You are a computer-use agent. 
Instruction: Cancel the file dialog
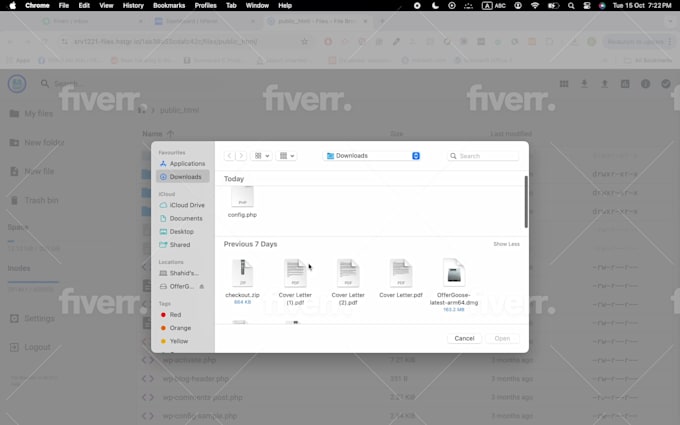(464, 338)
